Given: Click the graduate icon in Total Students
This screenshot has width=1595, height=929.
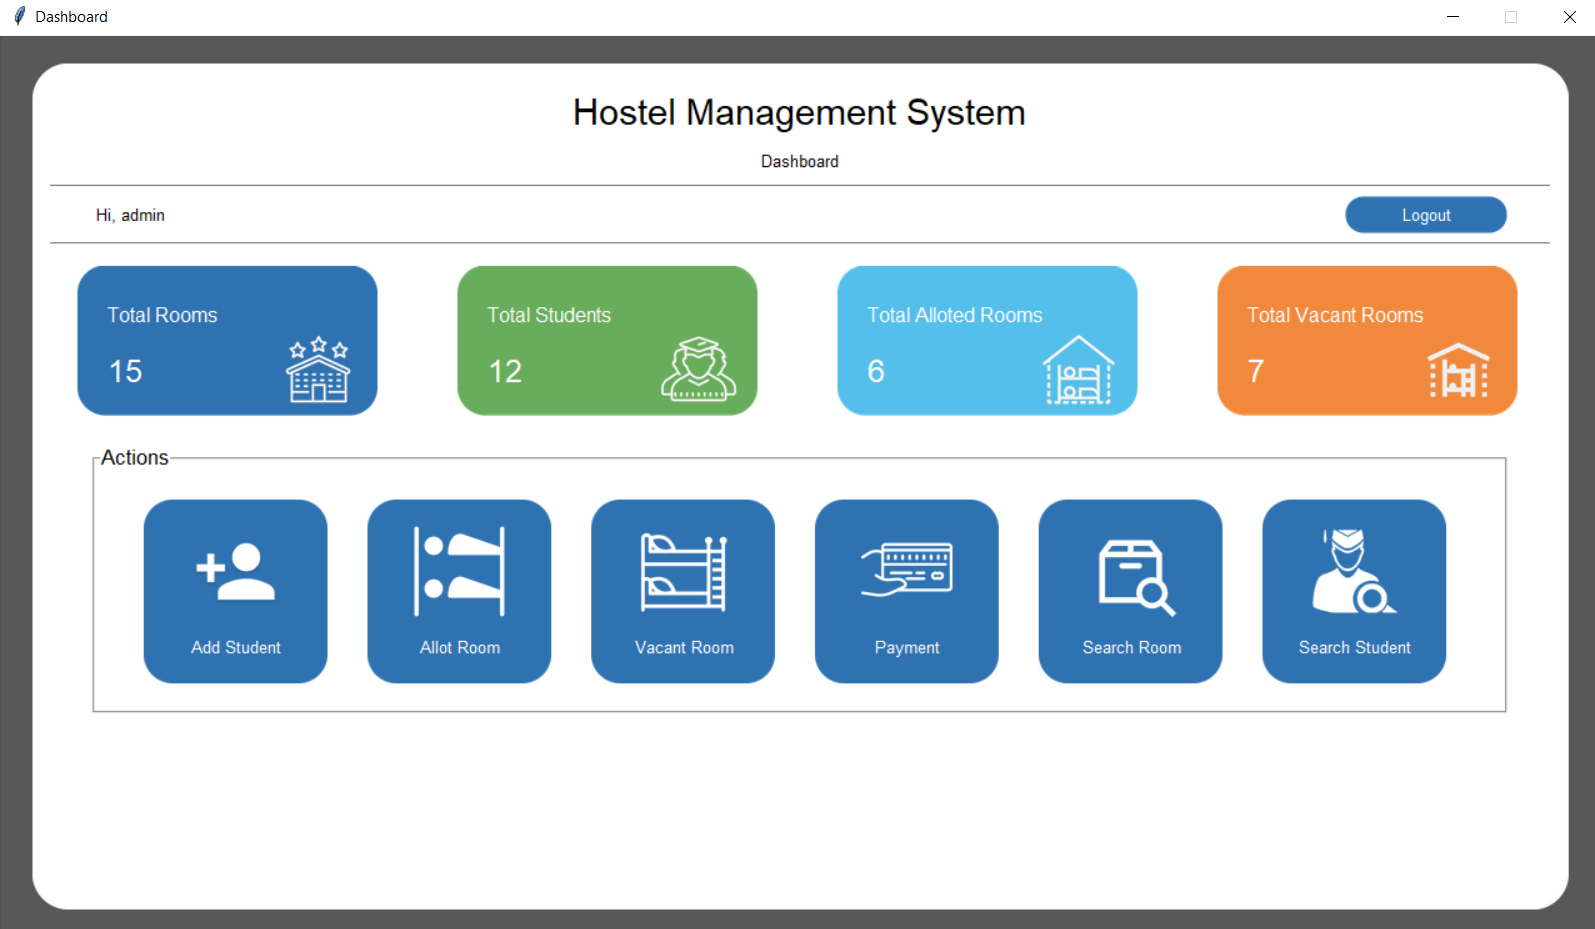Looking at the screenshot, I should pos(698,369).
